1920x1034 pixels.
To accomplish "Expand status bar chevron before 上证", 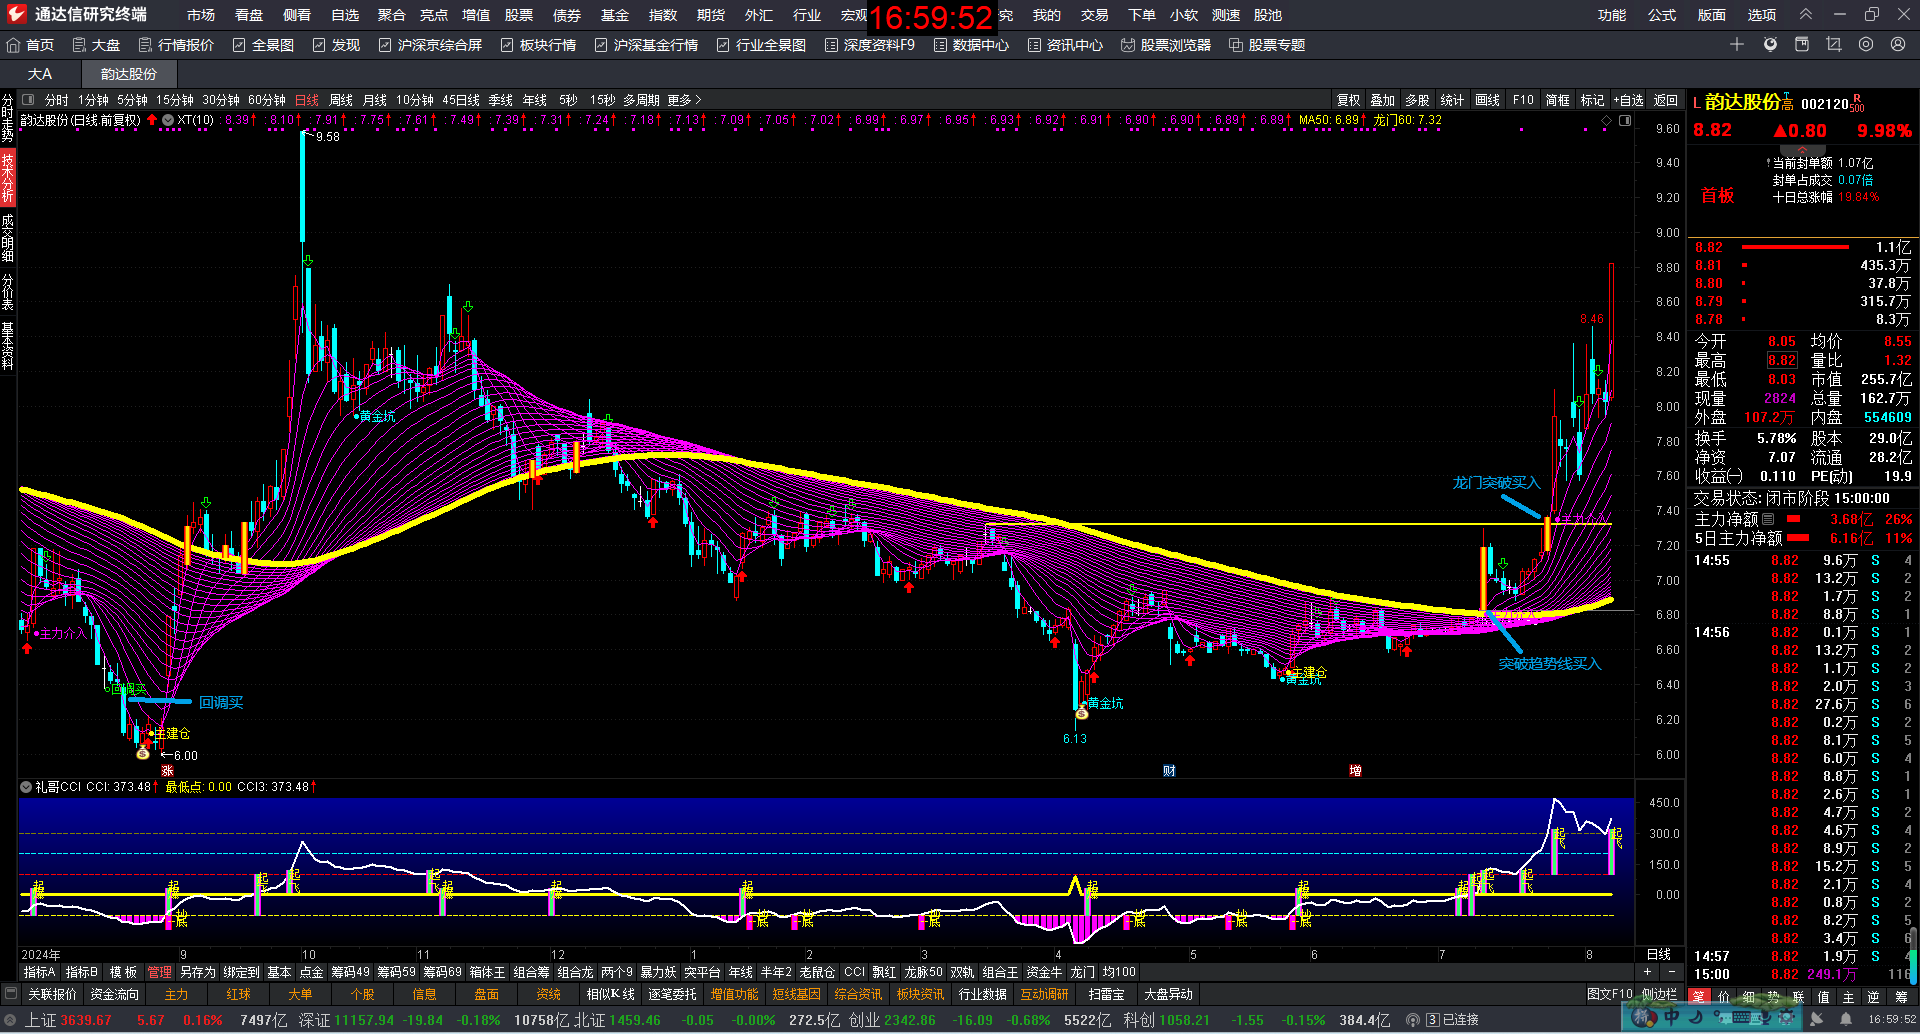I will 11,1020.
